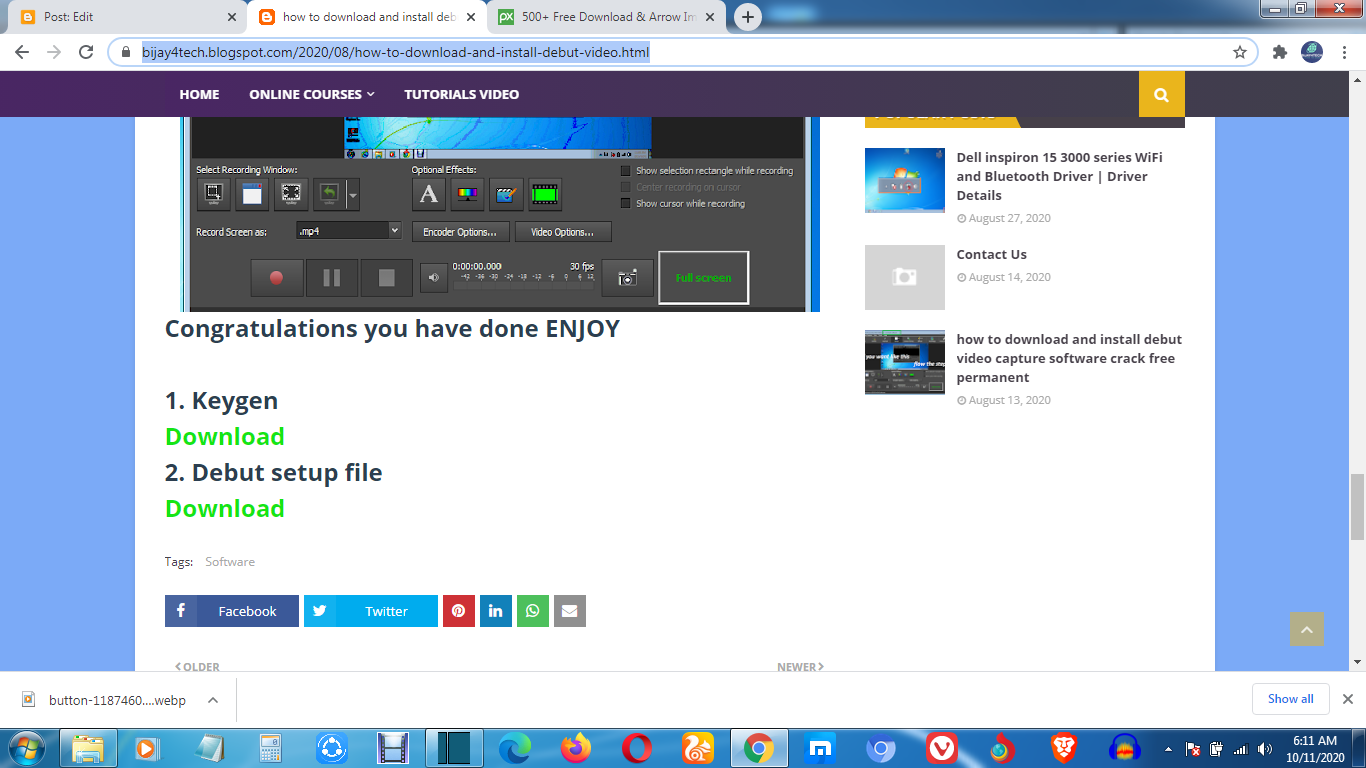This screenshot has width=1366, height=768.
Task: Open Audacity from the taskbar
Action: (x=1125, y=748)
